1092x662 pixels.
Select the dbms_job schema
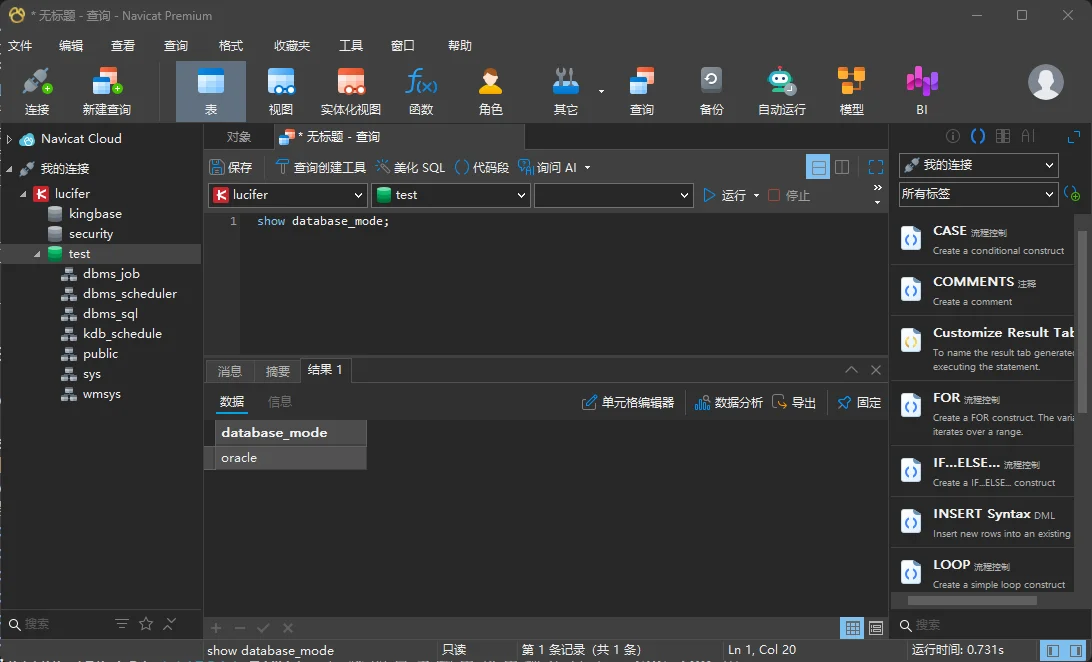click(x=111, y=274)
